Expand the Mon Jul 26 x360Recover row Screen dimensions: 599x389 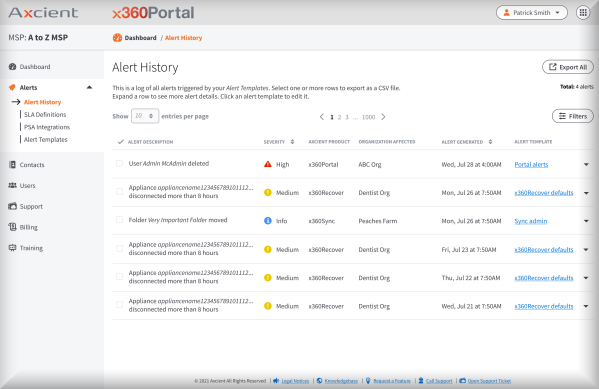tap(586, 193)
